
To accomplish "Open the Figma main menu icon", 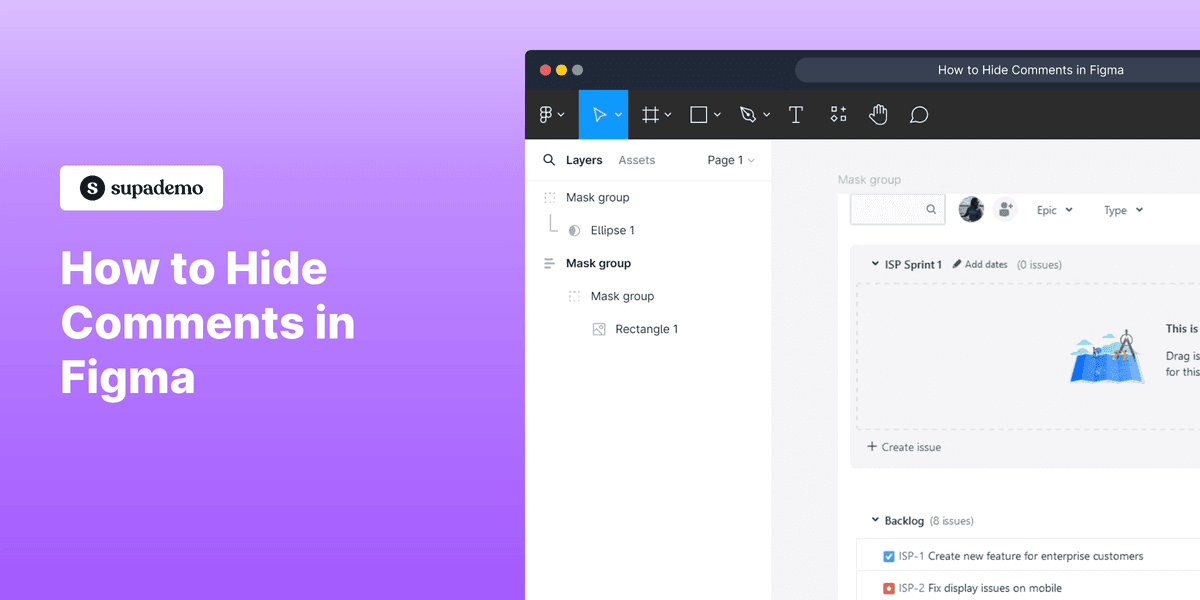I will (547, 114).
